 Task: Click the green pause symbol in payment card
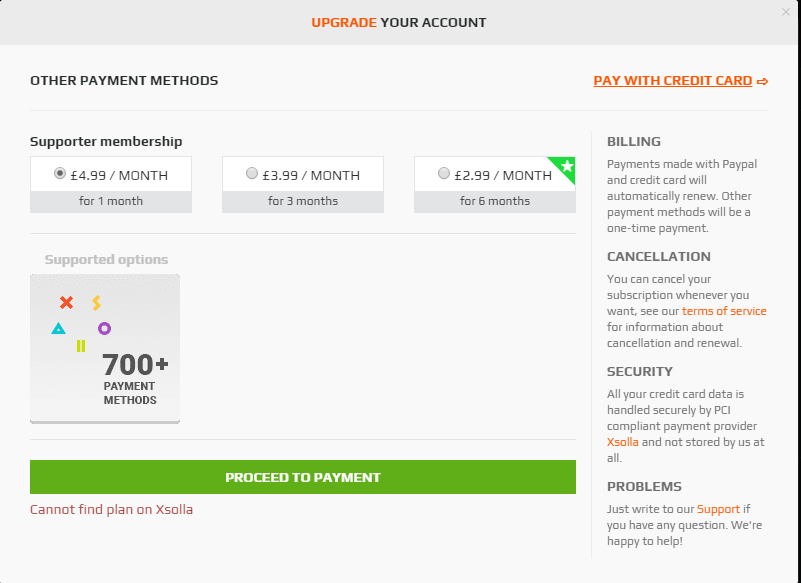pos(81,346)
